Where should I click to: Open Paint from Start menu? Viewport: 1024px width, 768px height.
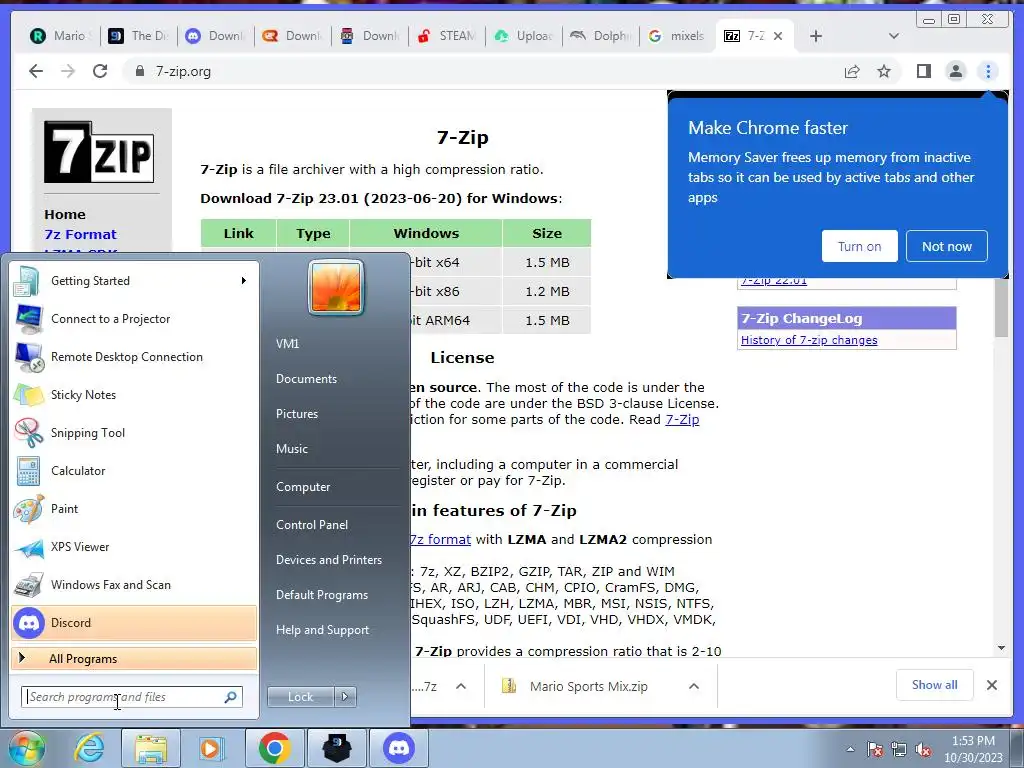point(134,509)
